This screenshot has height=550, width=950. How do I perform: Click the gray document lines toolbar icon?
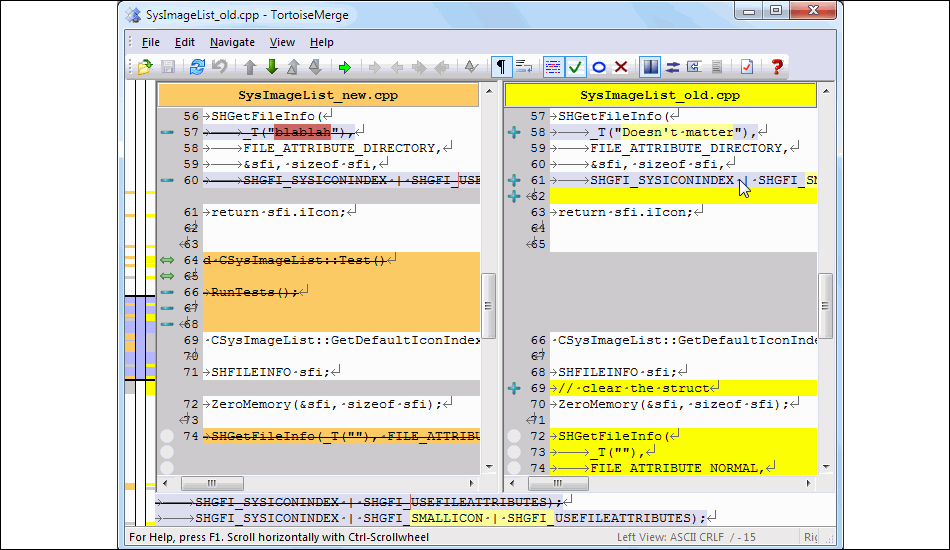[717, 67]
